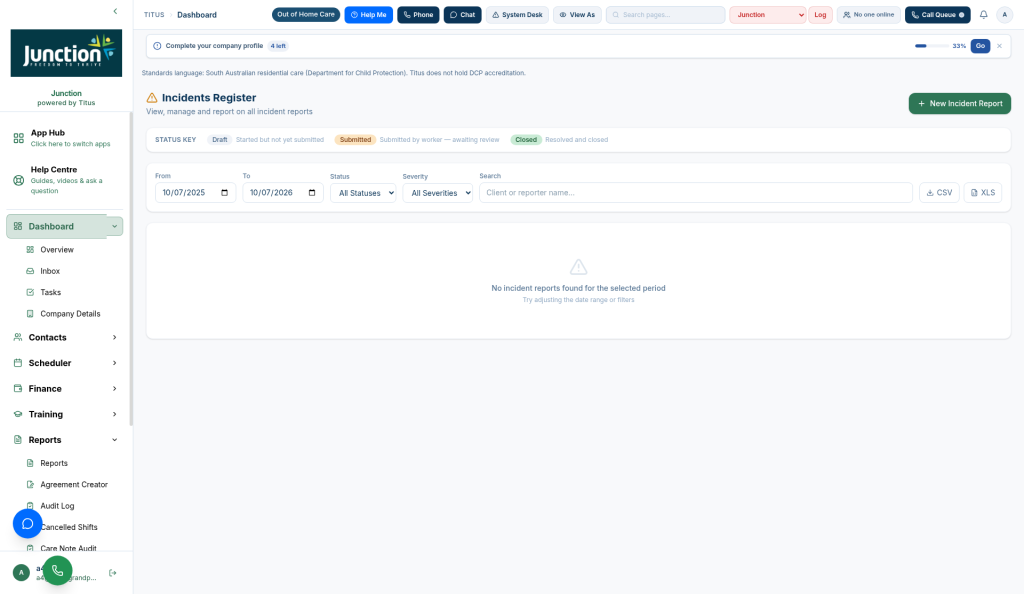The height and width of the screenshot is (594, 1024).
Task: Open the floating blue chat bubble
Action: (27, 524)
